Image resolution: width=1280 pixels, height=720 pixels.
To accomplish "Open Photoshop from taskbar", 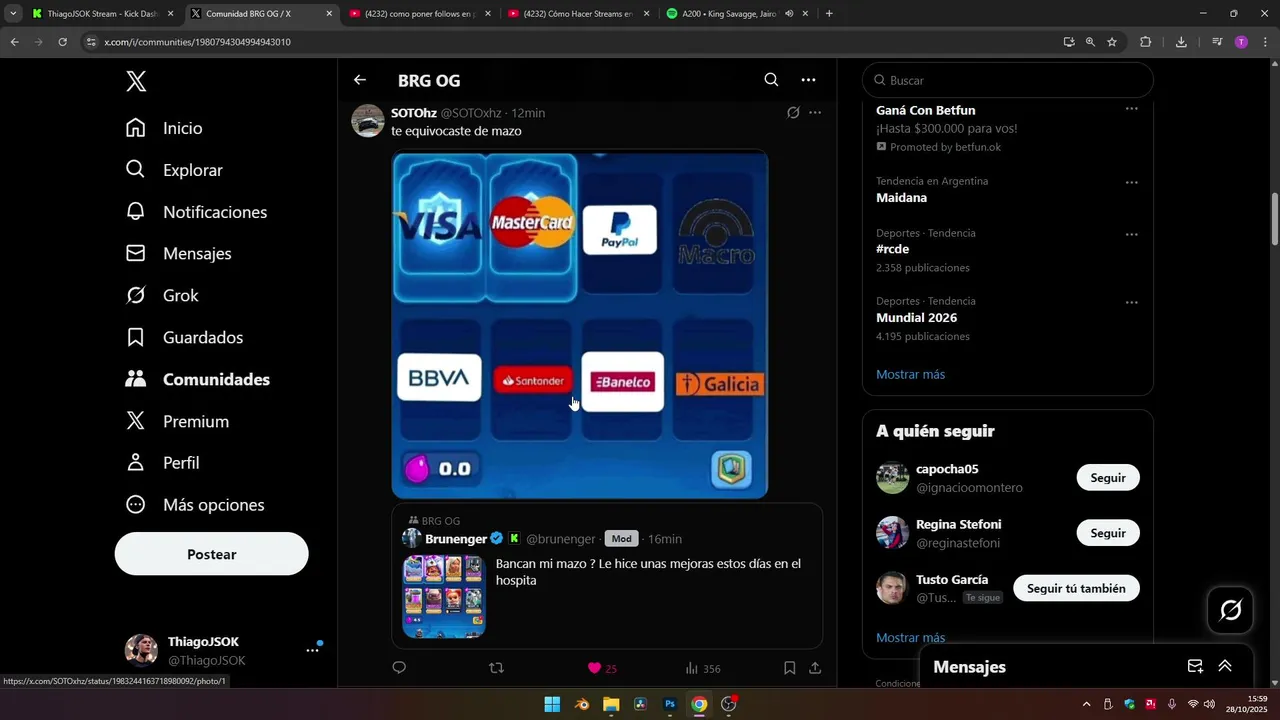I will [670, 704].
